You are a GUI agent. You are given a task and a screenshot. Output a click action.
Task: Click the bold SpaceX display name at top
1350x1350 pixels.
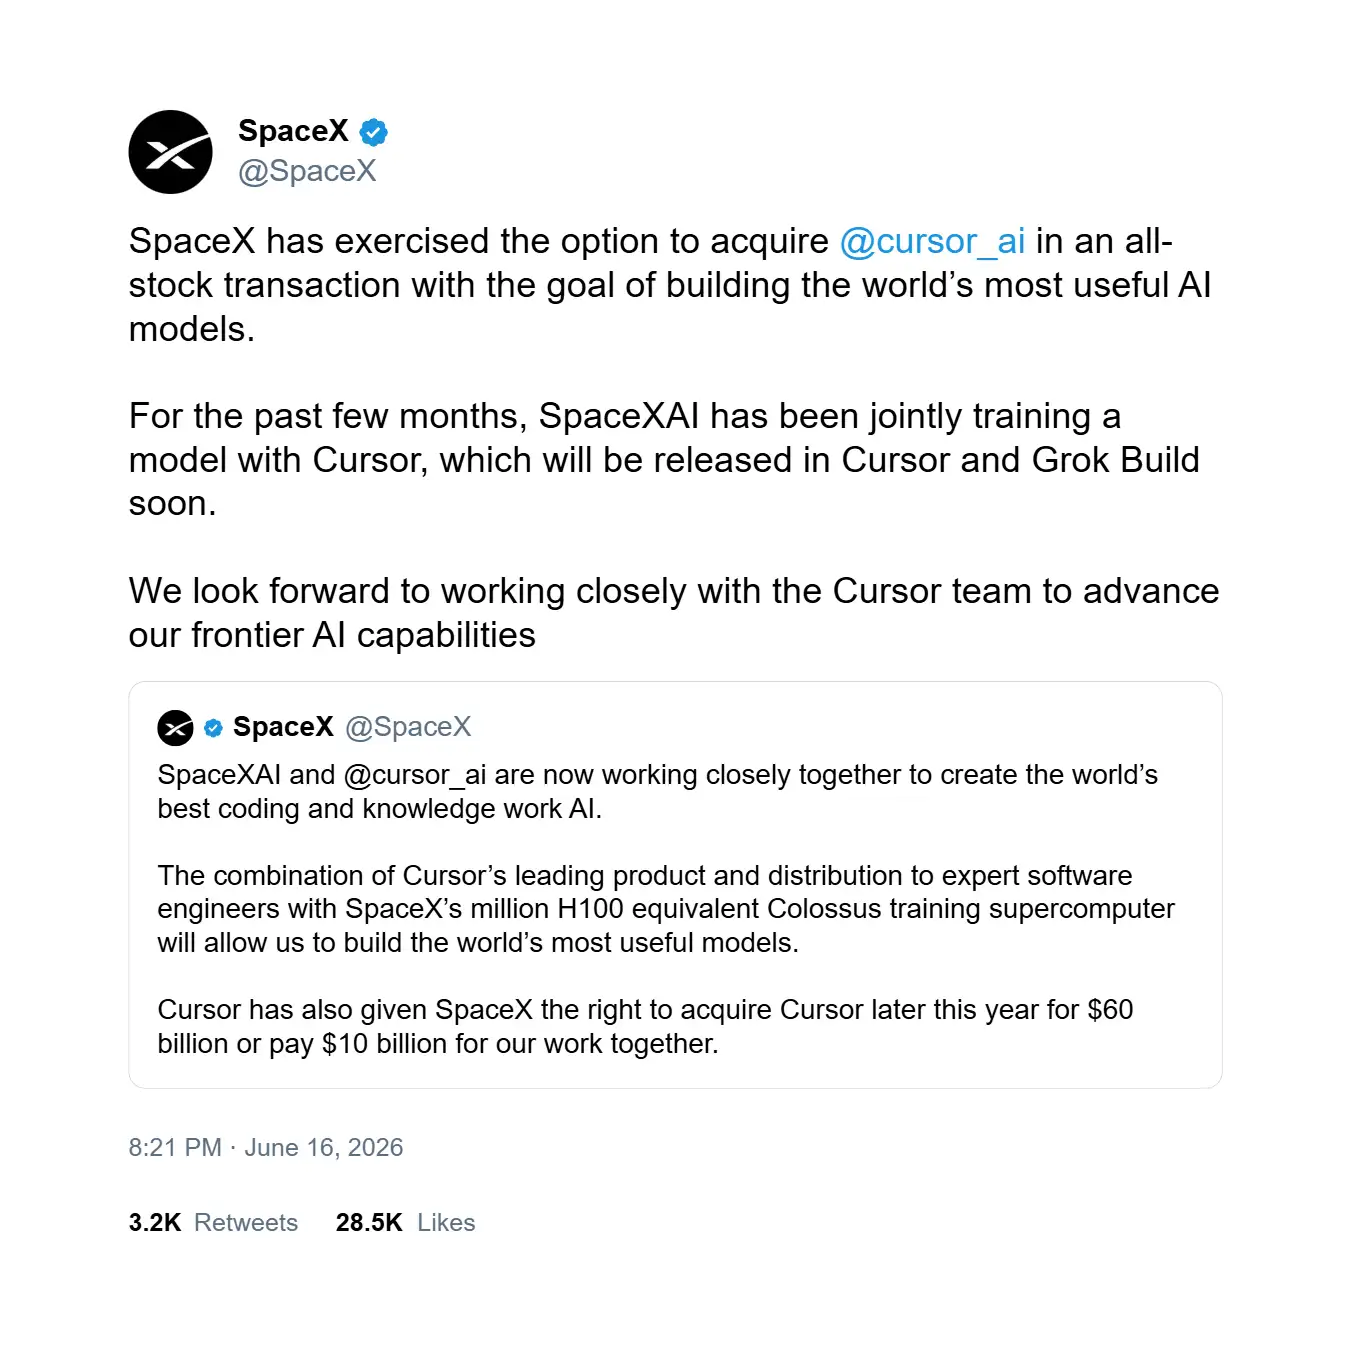(293, 131)
